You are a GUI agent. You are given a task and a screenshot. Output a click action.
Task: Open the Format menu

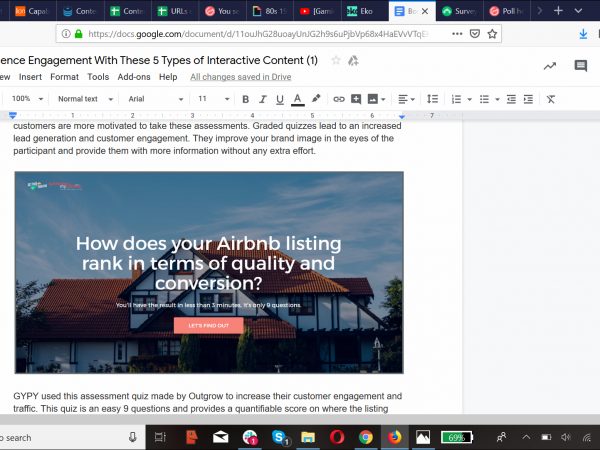(x=64, y=77)
